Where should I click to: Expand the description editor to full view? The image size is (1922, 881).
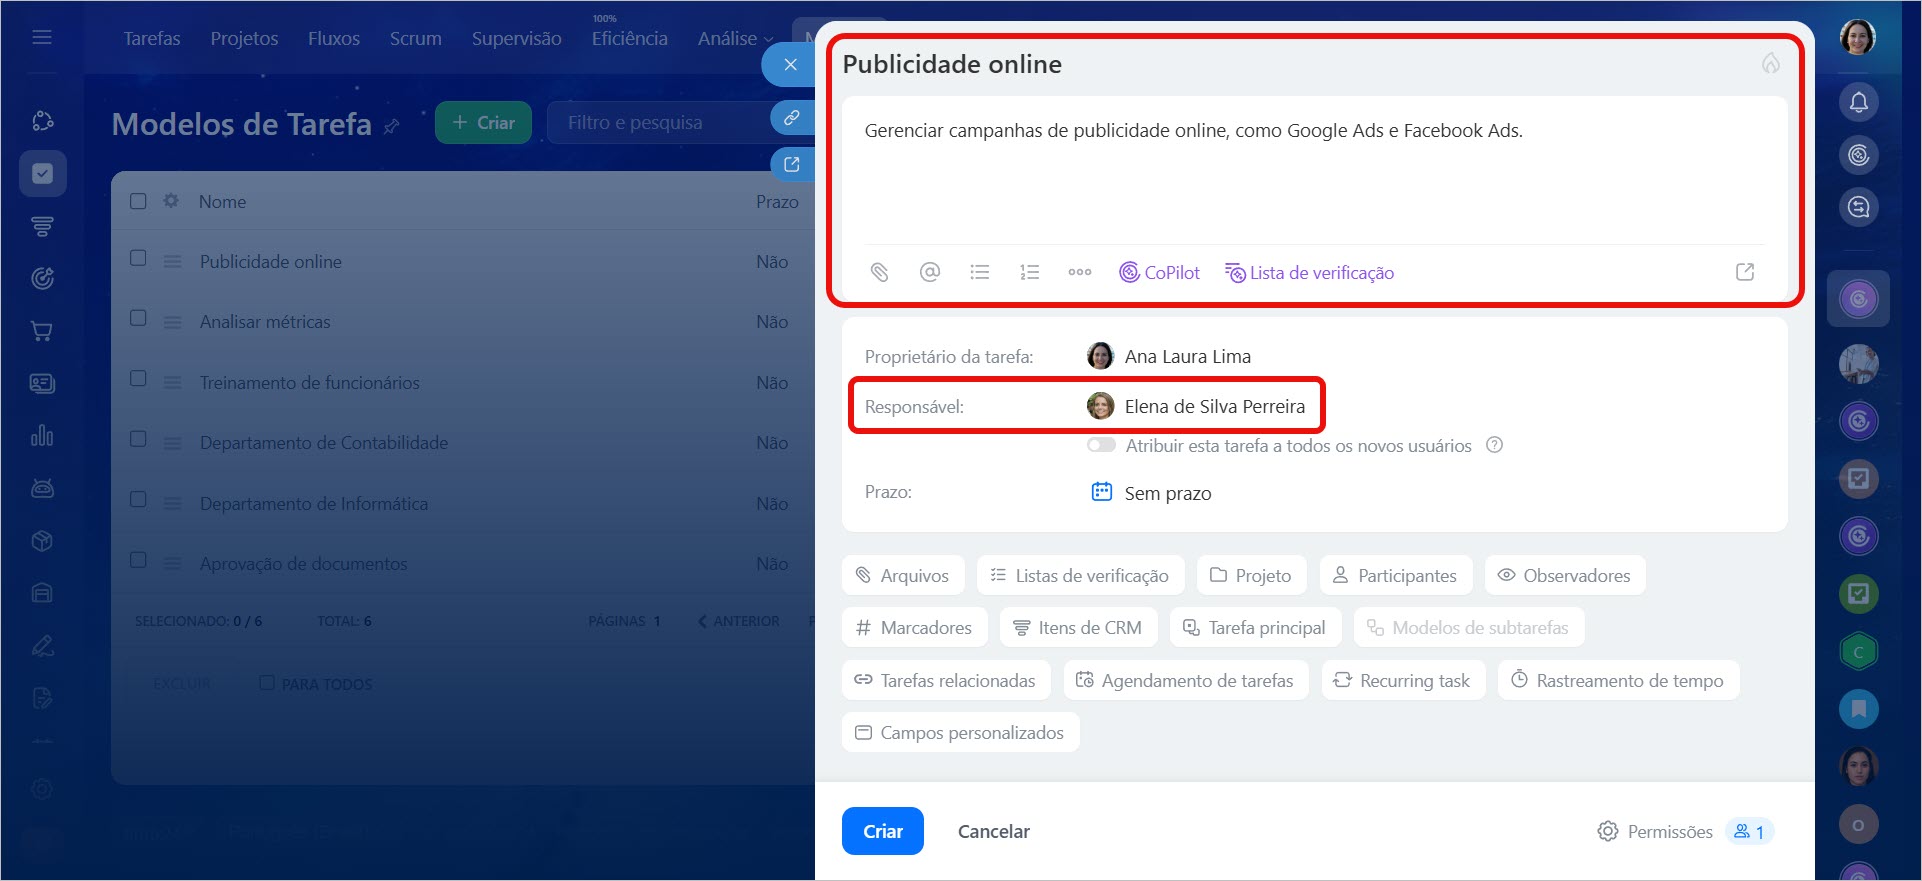click(1744, 272)
